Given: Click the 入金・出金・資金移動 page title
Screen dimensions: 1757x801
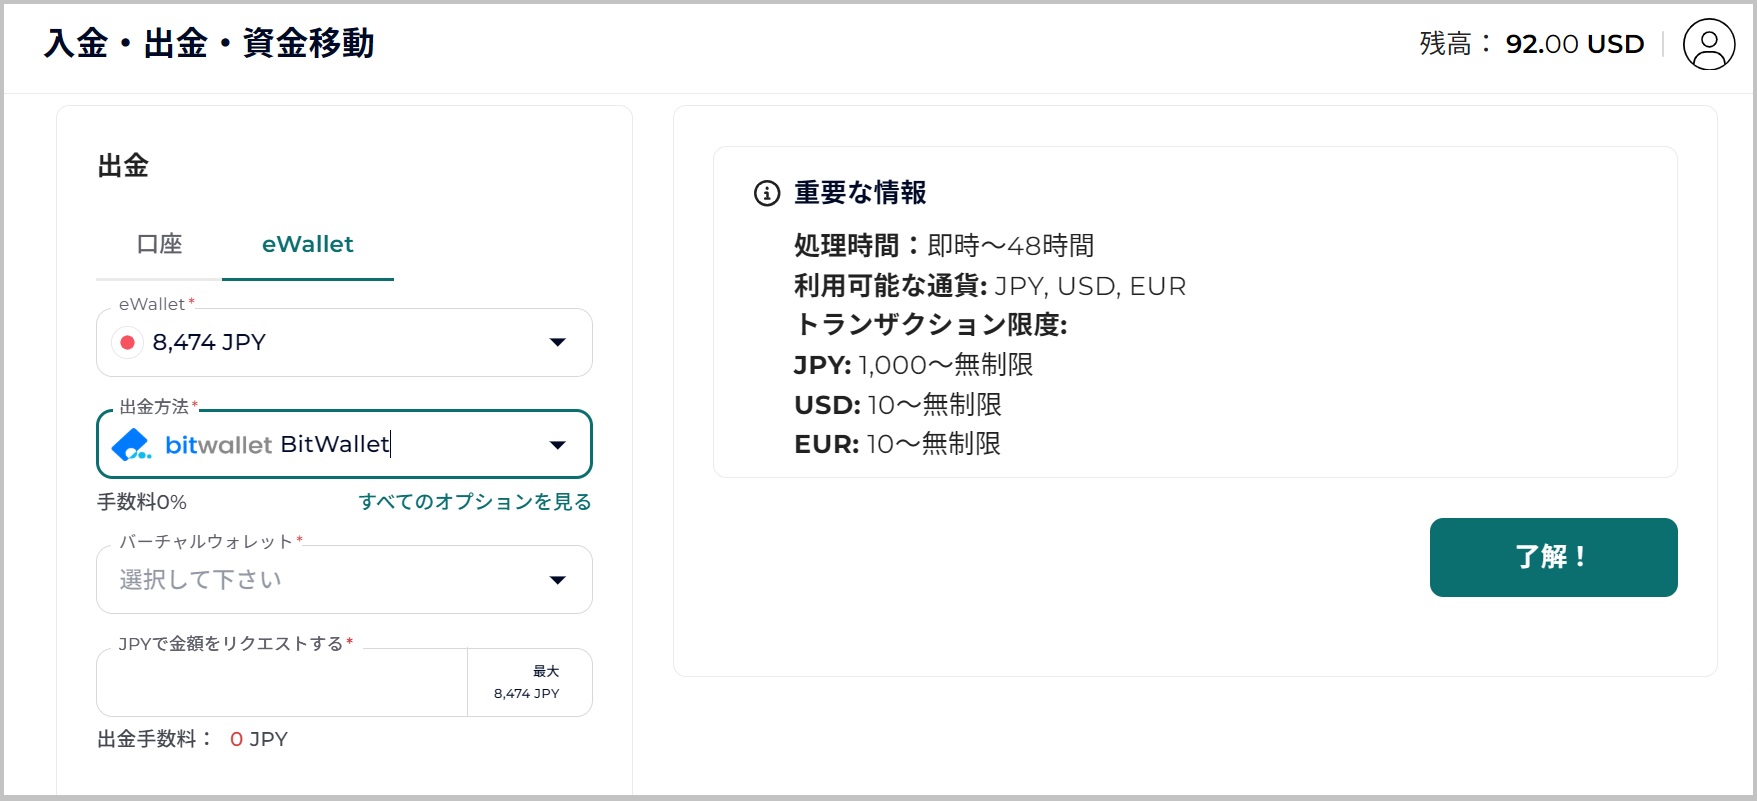Looking at the screenshot, I should 209,44.
